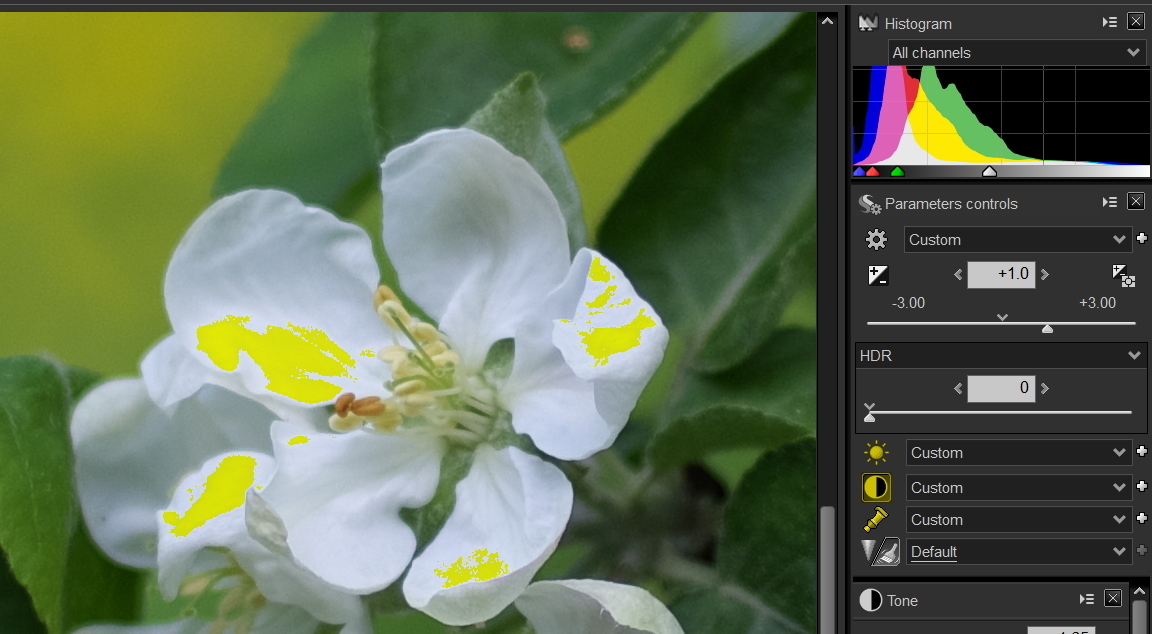Click the sharpness and noise reduction icon

(x=880, y=552)
